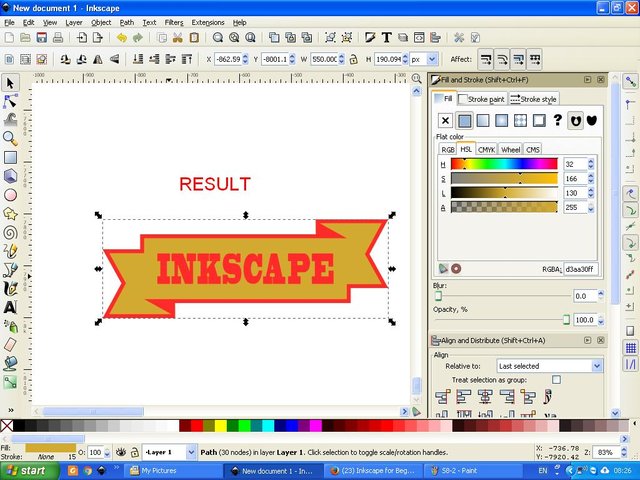Toggle Treat selection as group checkbox
The image size is (640, 480).
click(556, 380)
